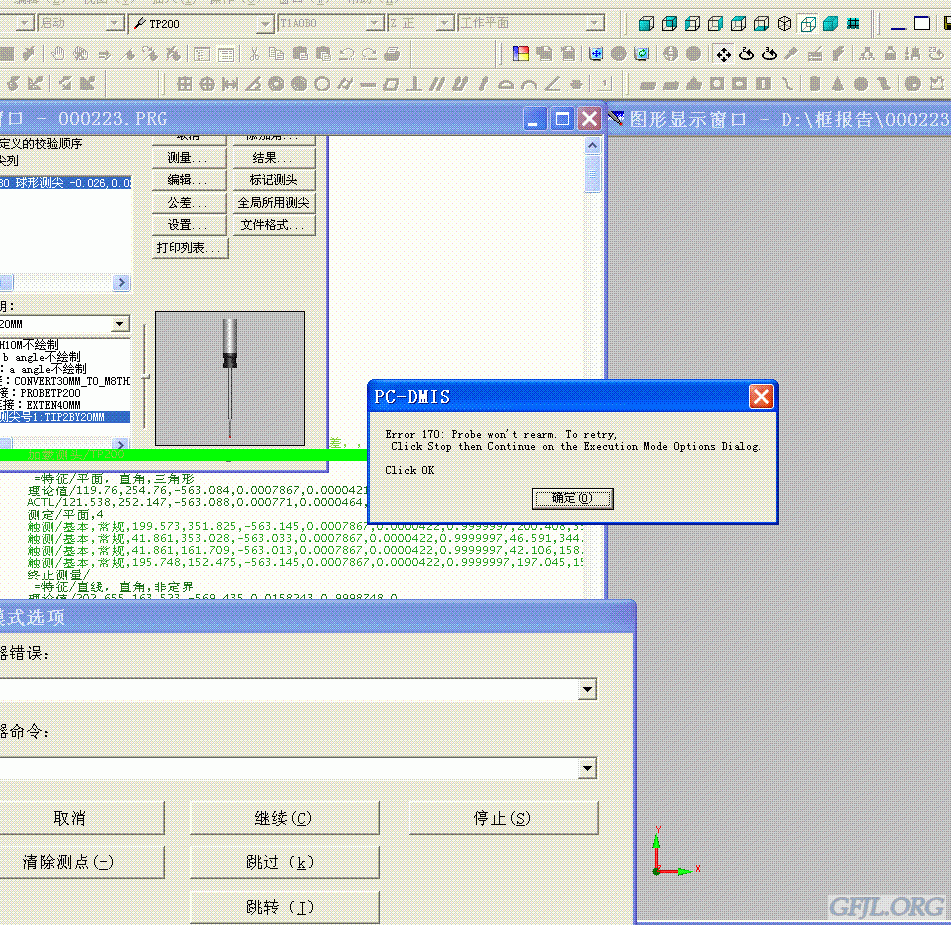Click the perpendicularity inverted-T icon
The image size is (951, 925).
pos(414,84)
